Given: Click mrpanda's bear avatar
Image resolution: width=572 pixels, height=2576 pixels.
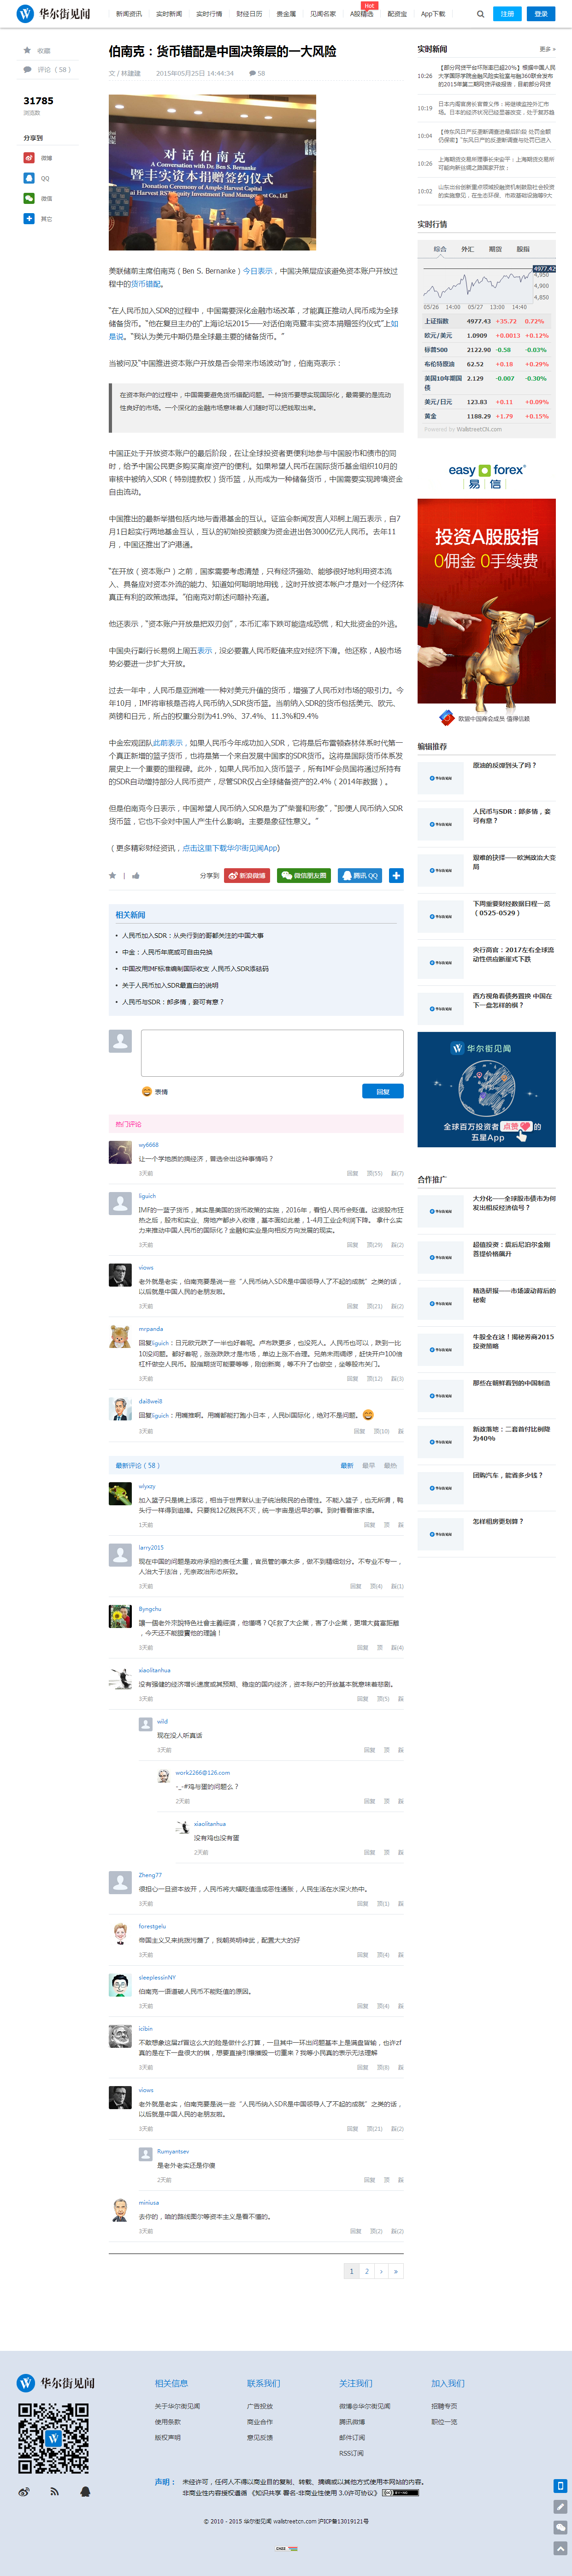Looking at the screenshot, I should point(120,1336).
